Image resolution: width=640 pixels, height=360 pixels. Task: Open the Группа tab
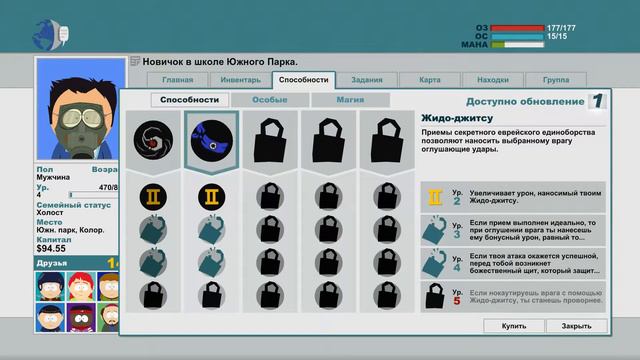click(x=556, y=80)
